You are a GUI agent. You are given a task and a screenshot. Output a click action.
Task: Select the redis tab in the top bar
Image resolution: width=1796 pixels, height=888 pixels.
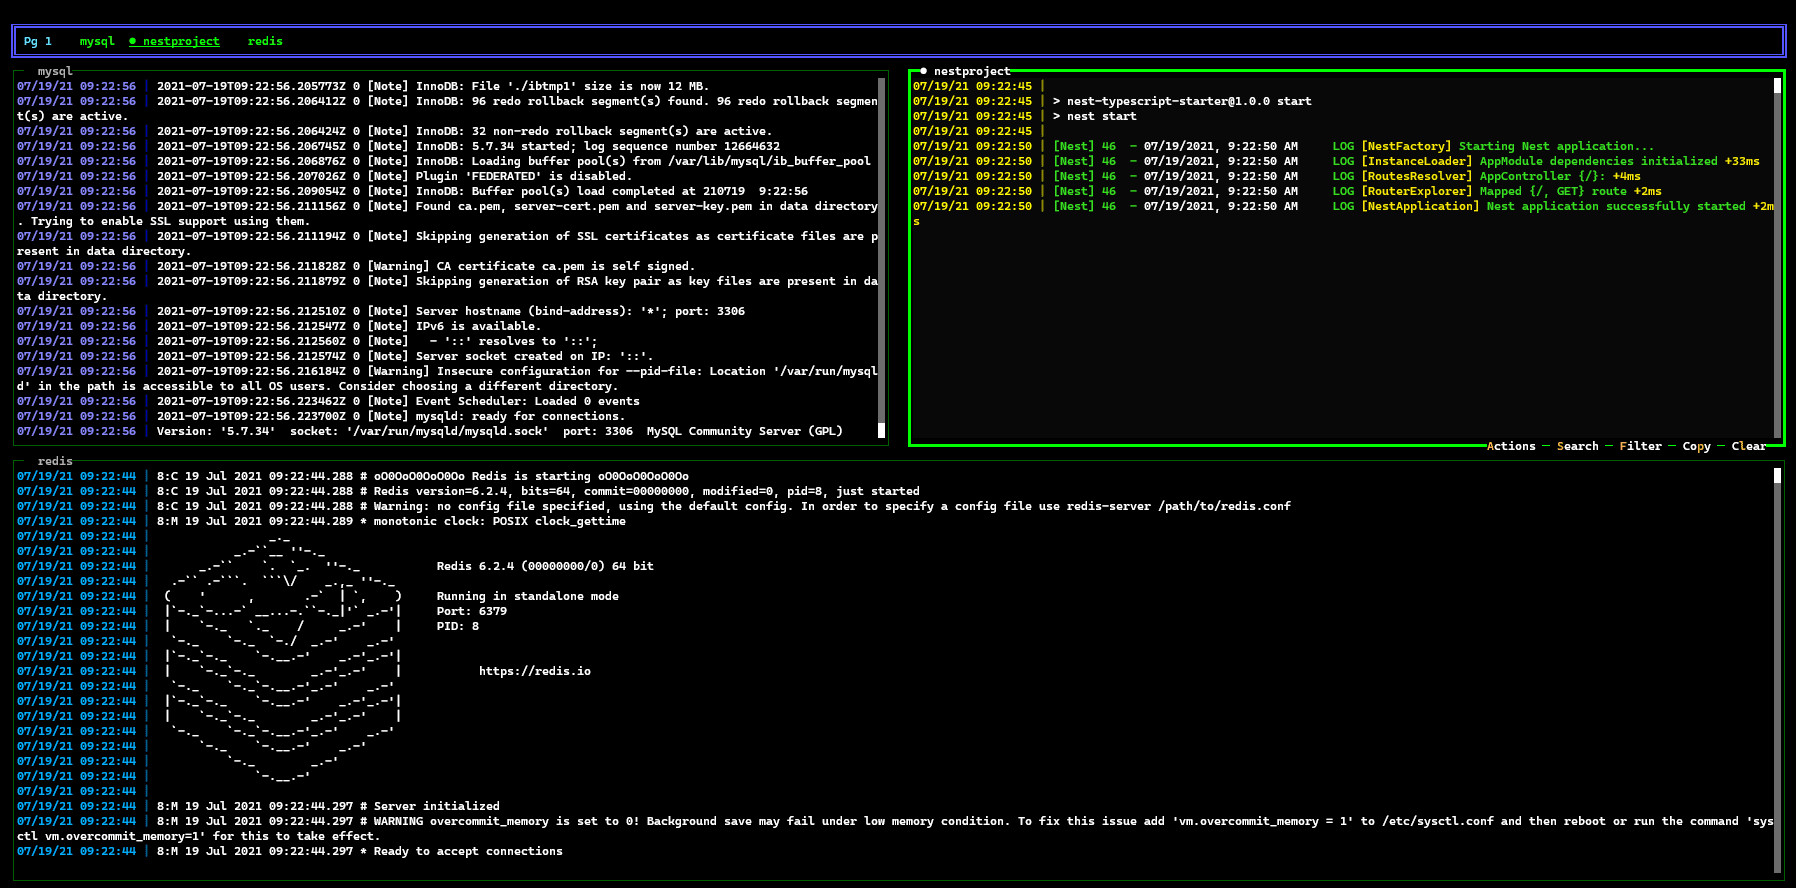pos(265,41)
